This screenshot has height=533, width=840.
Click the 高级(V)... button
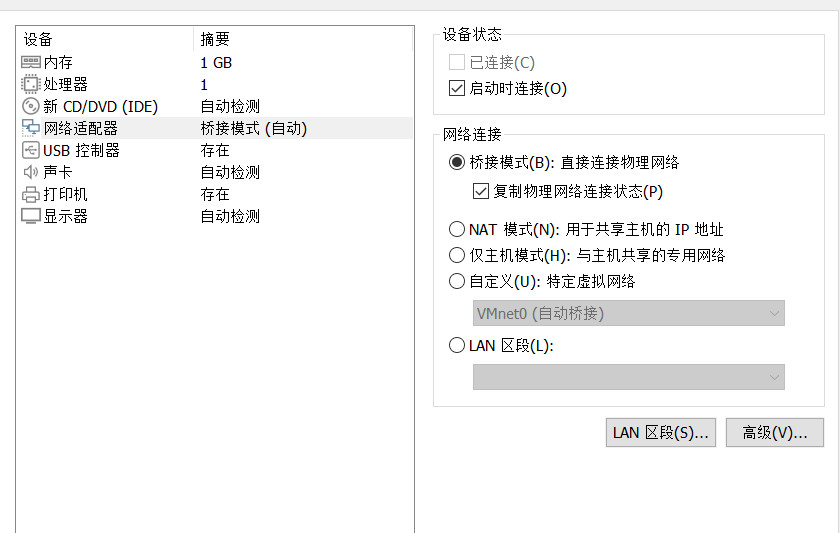(x=775, y=432)
